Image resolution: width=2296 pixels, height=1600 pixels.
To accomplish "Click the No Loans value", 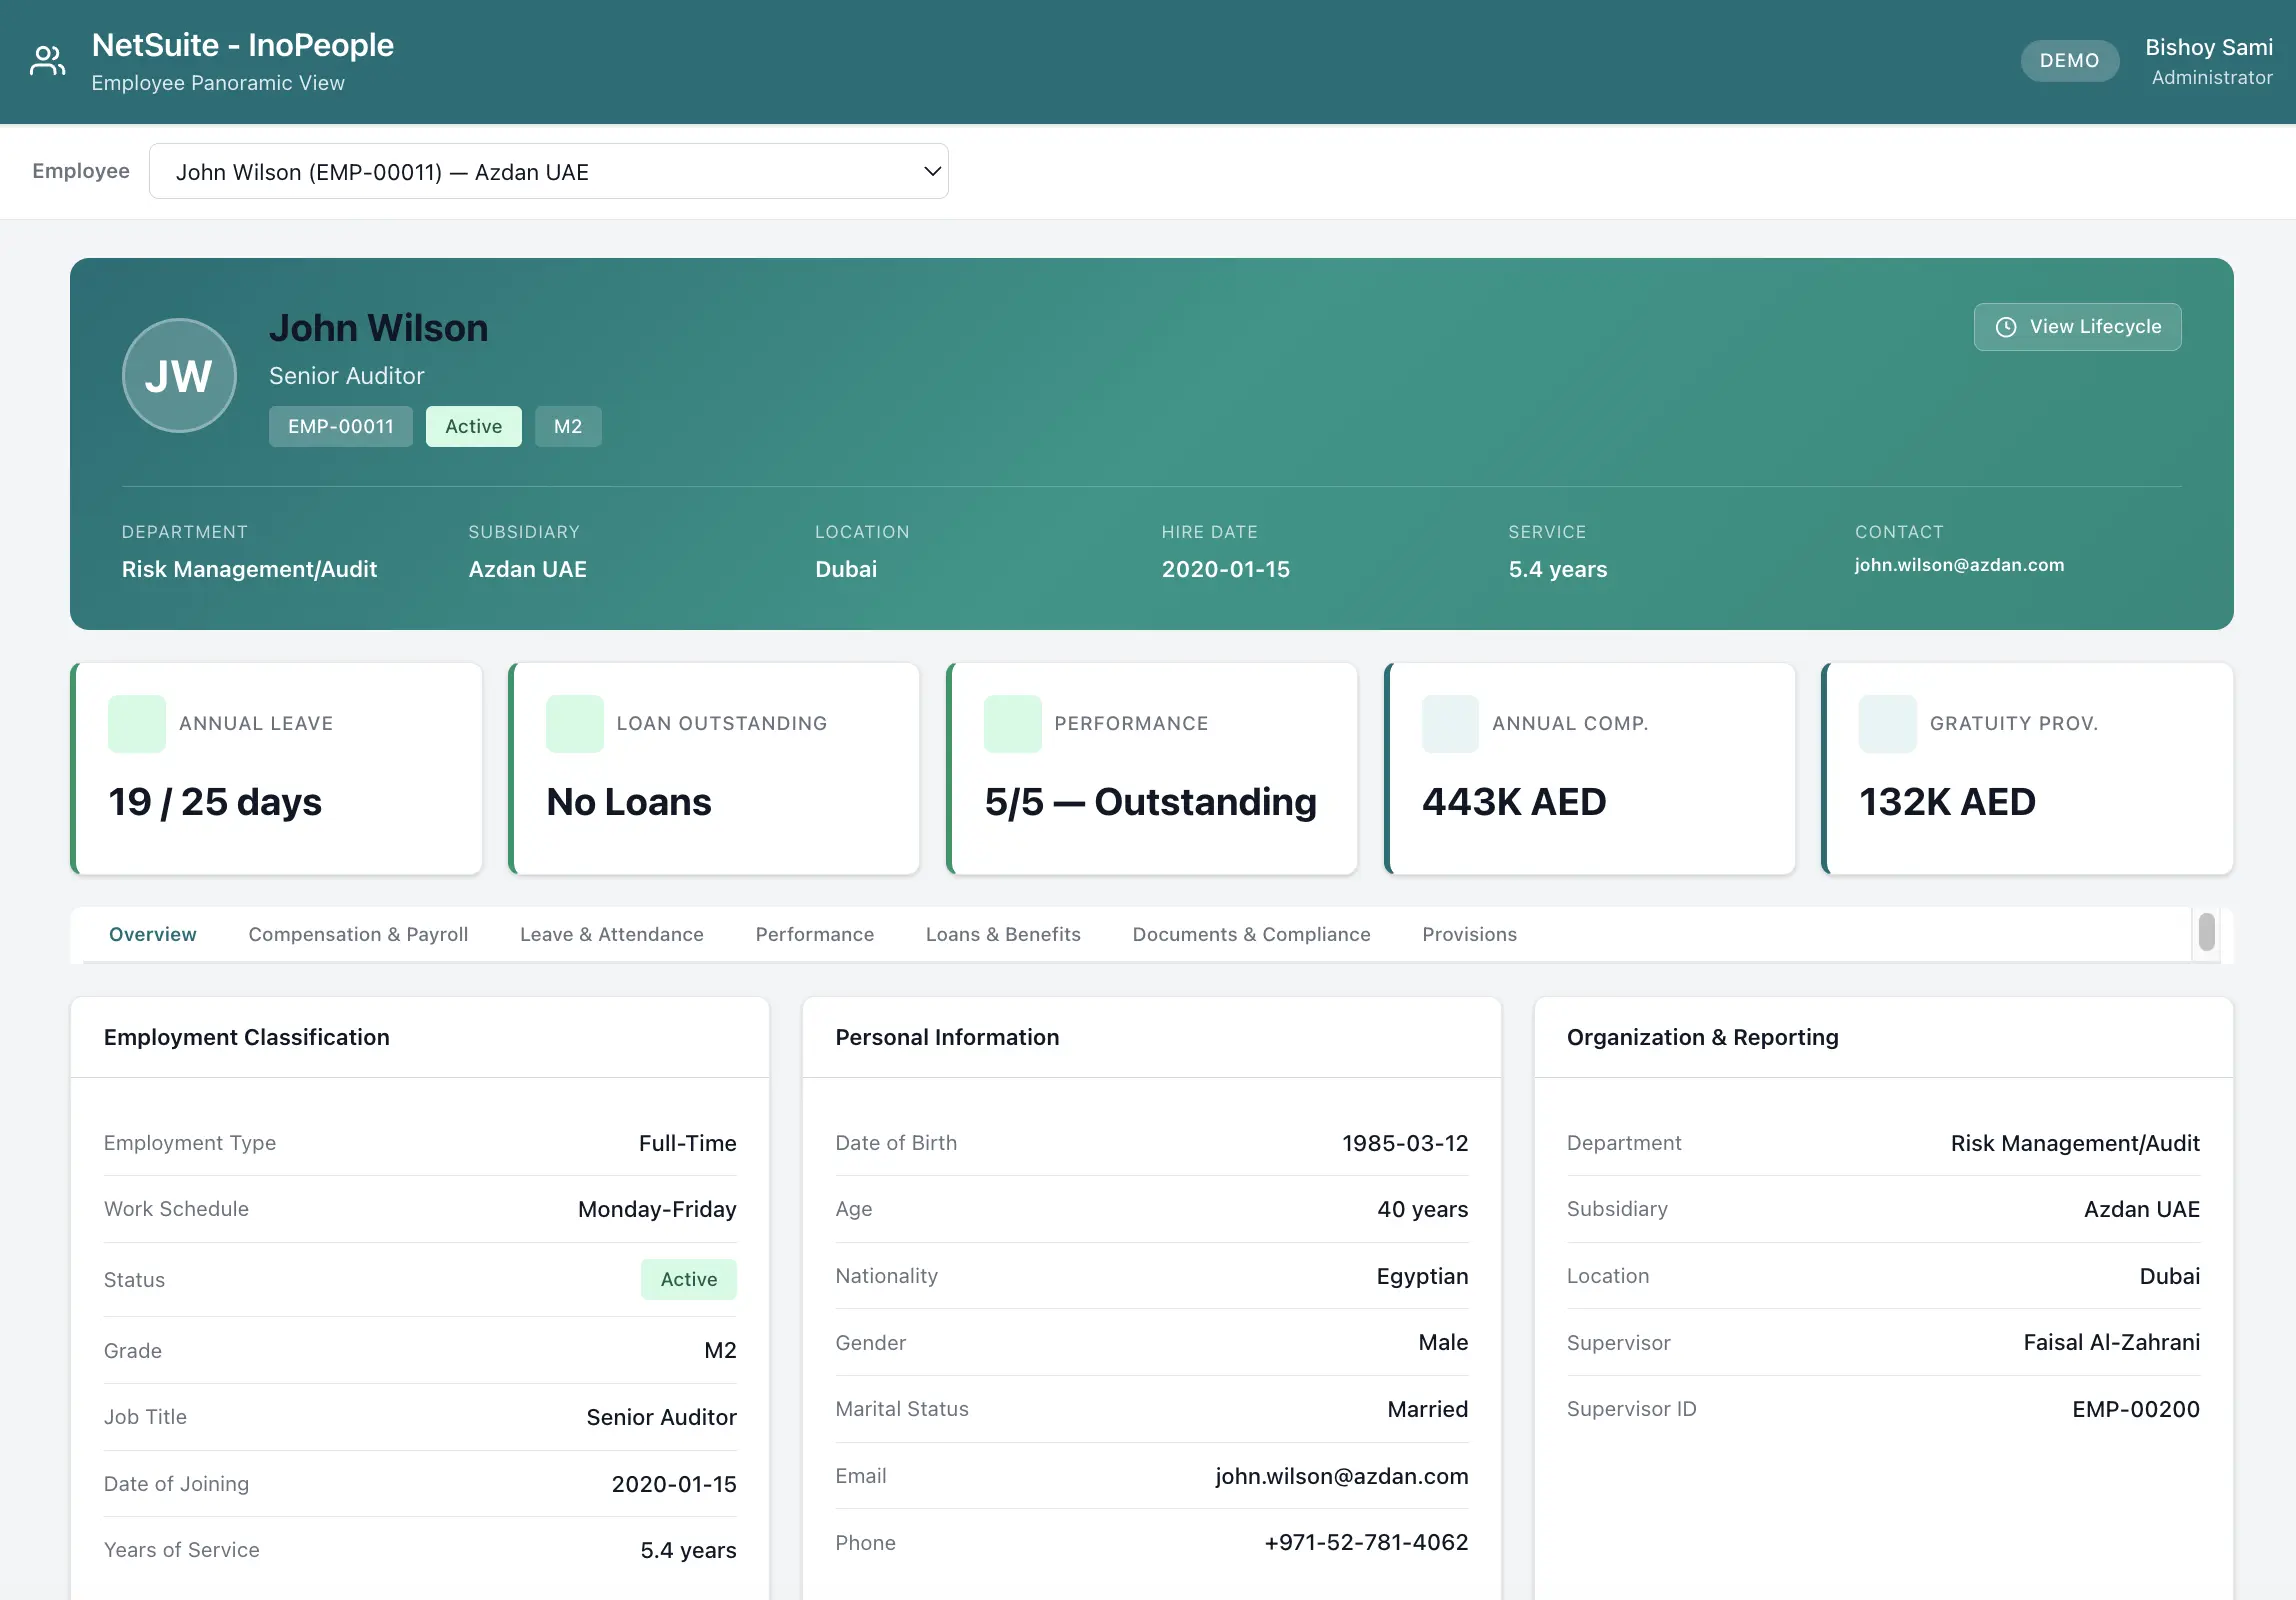I will 629,802.
